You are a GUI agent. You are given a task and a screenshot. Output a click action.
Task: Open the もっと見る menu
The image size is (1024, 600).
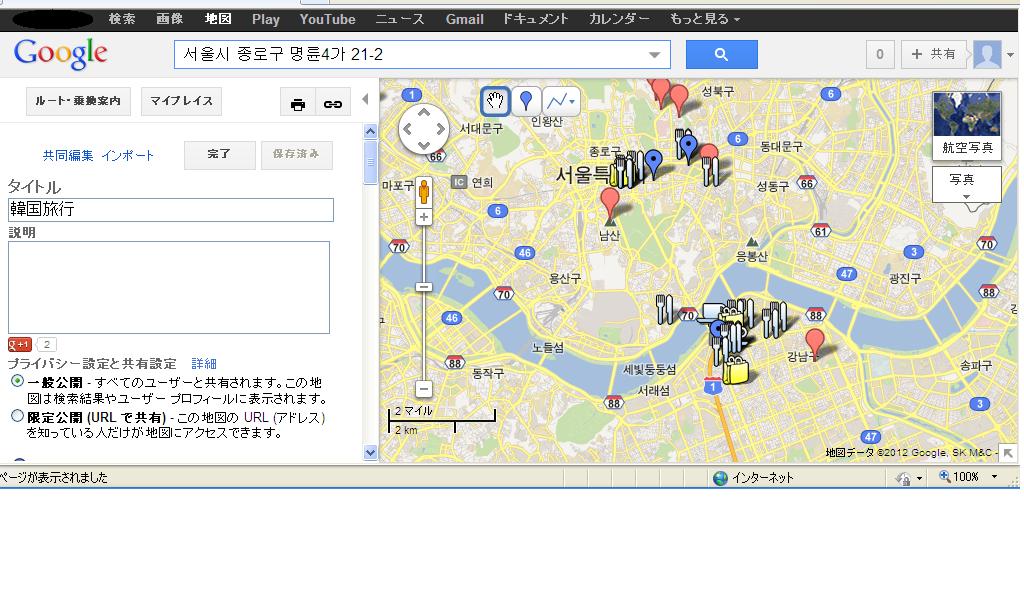tap(705, 19)
